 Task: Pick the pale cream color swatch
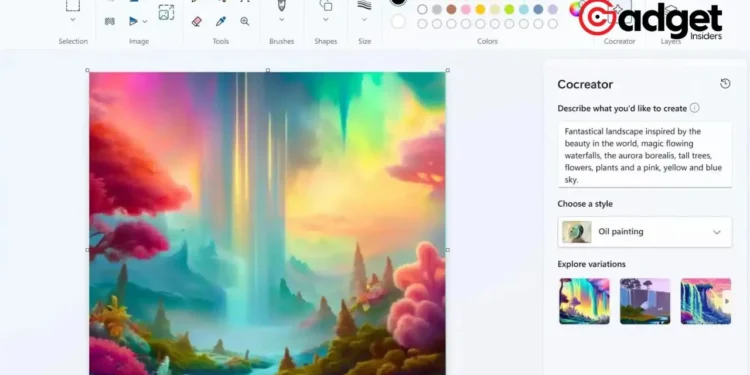pyautogui.click(x=495, y=10)
